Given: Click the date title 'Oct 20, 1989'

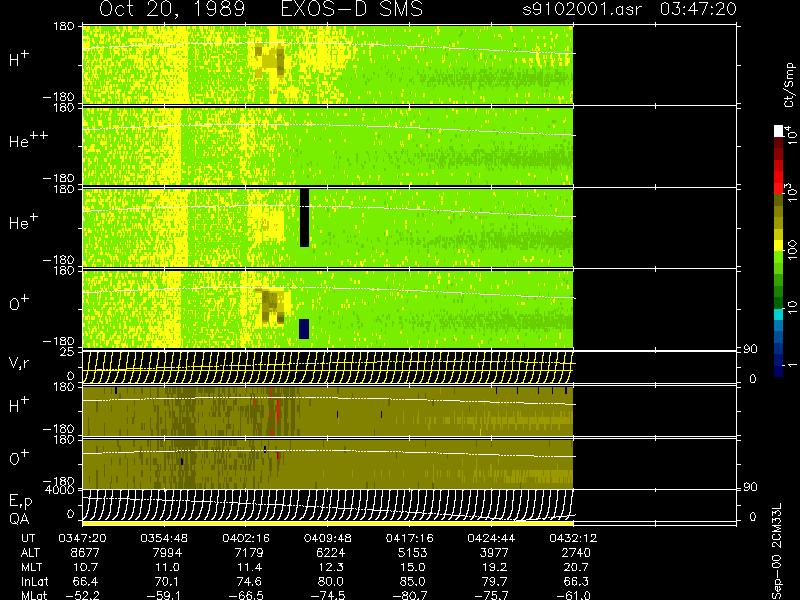Looking at the screenshot, I should (x=172, y=9).
